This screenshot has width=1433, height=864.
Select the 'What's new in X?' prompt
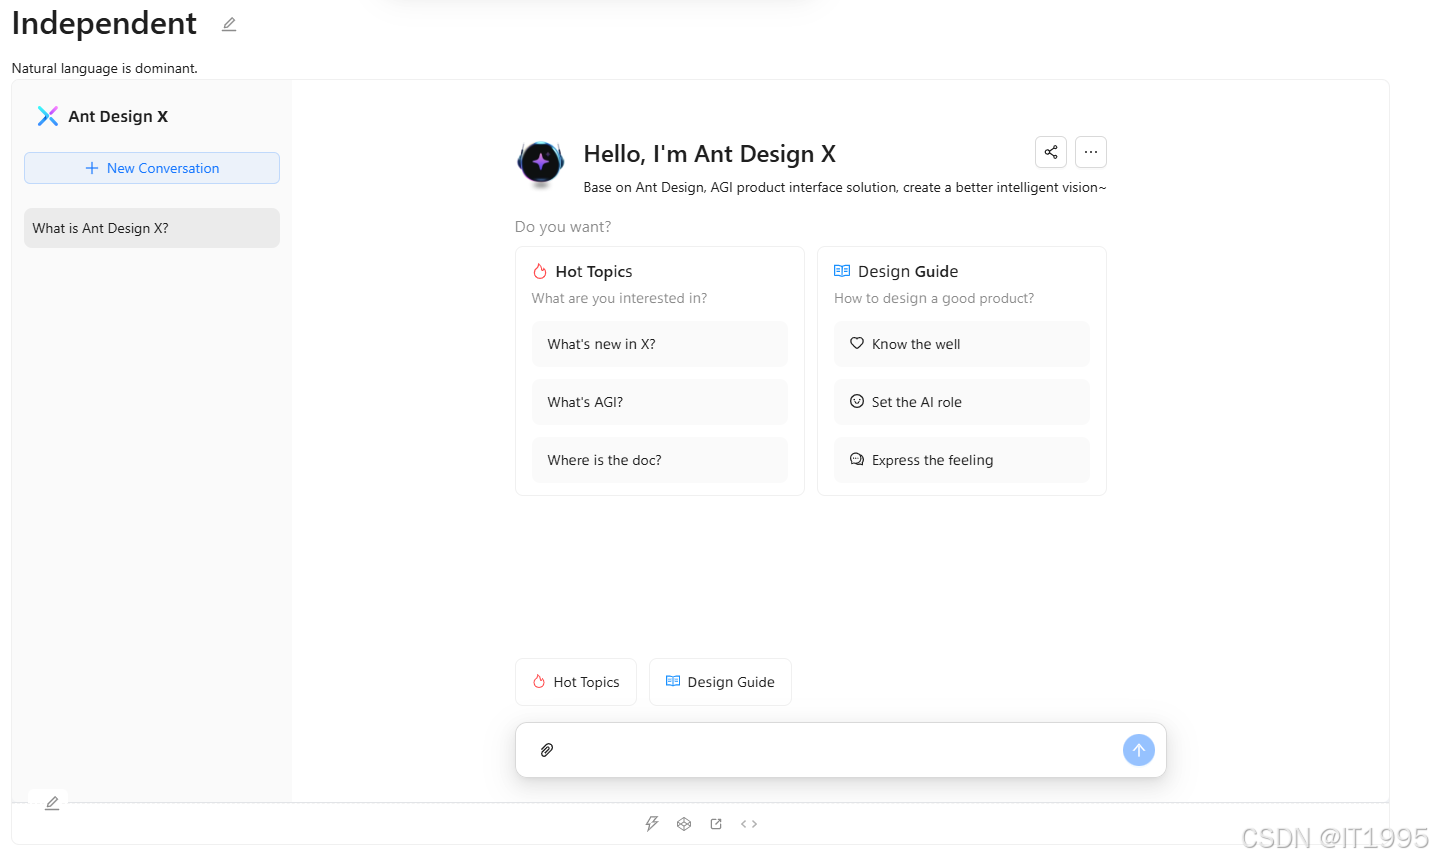point(660,344)
